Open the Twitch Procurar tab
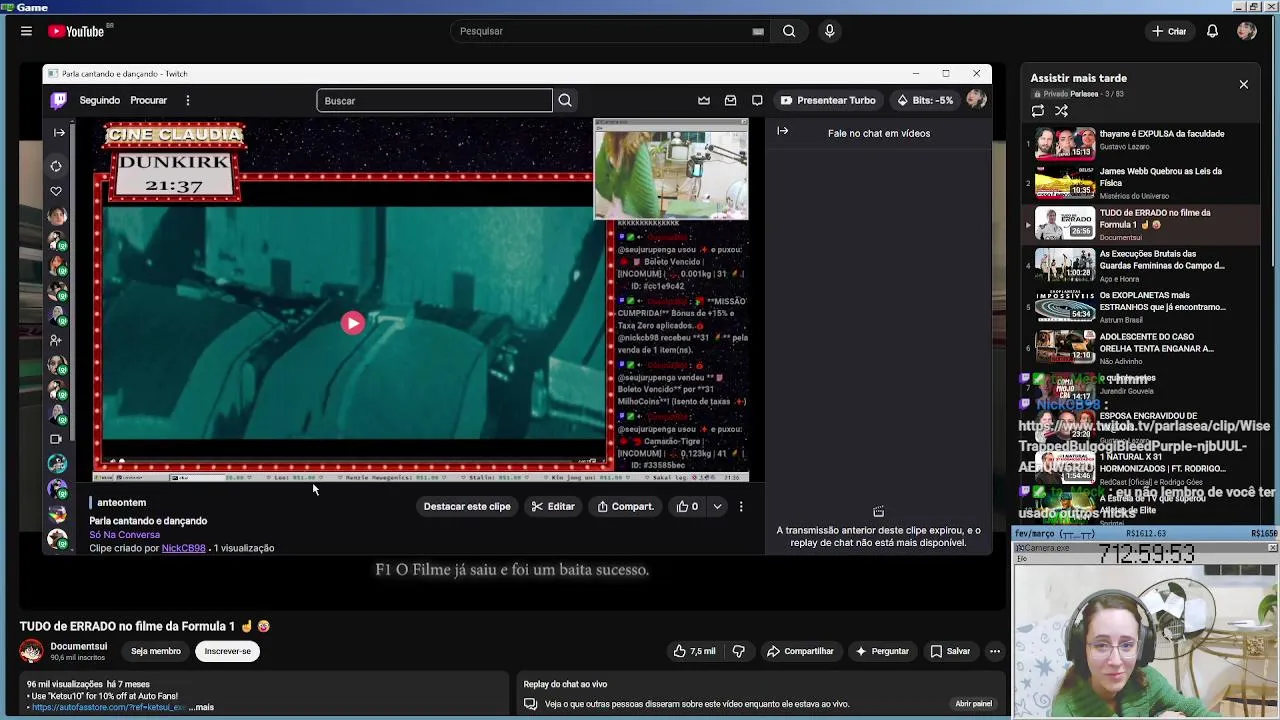Image resolution: width=1280 pixels, height=720 pixels. coord(148,100)
